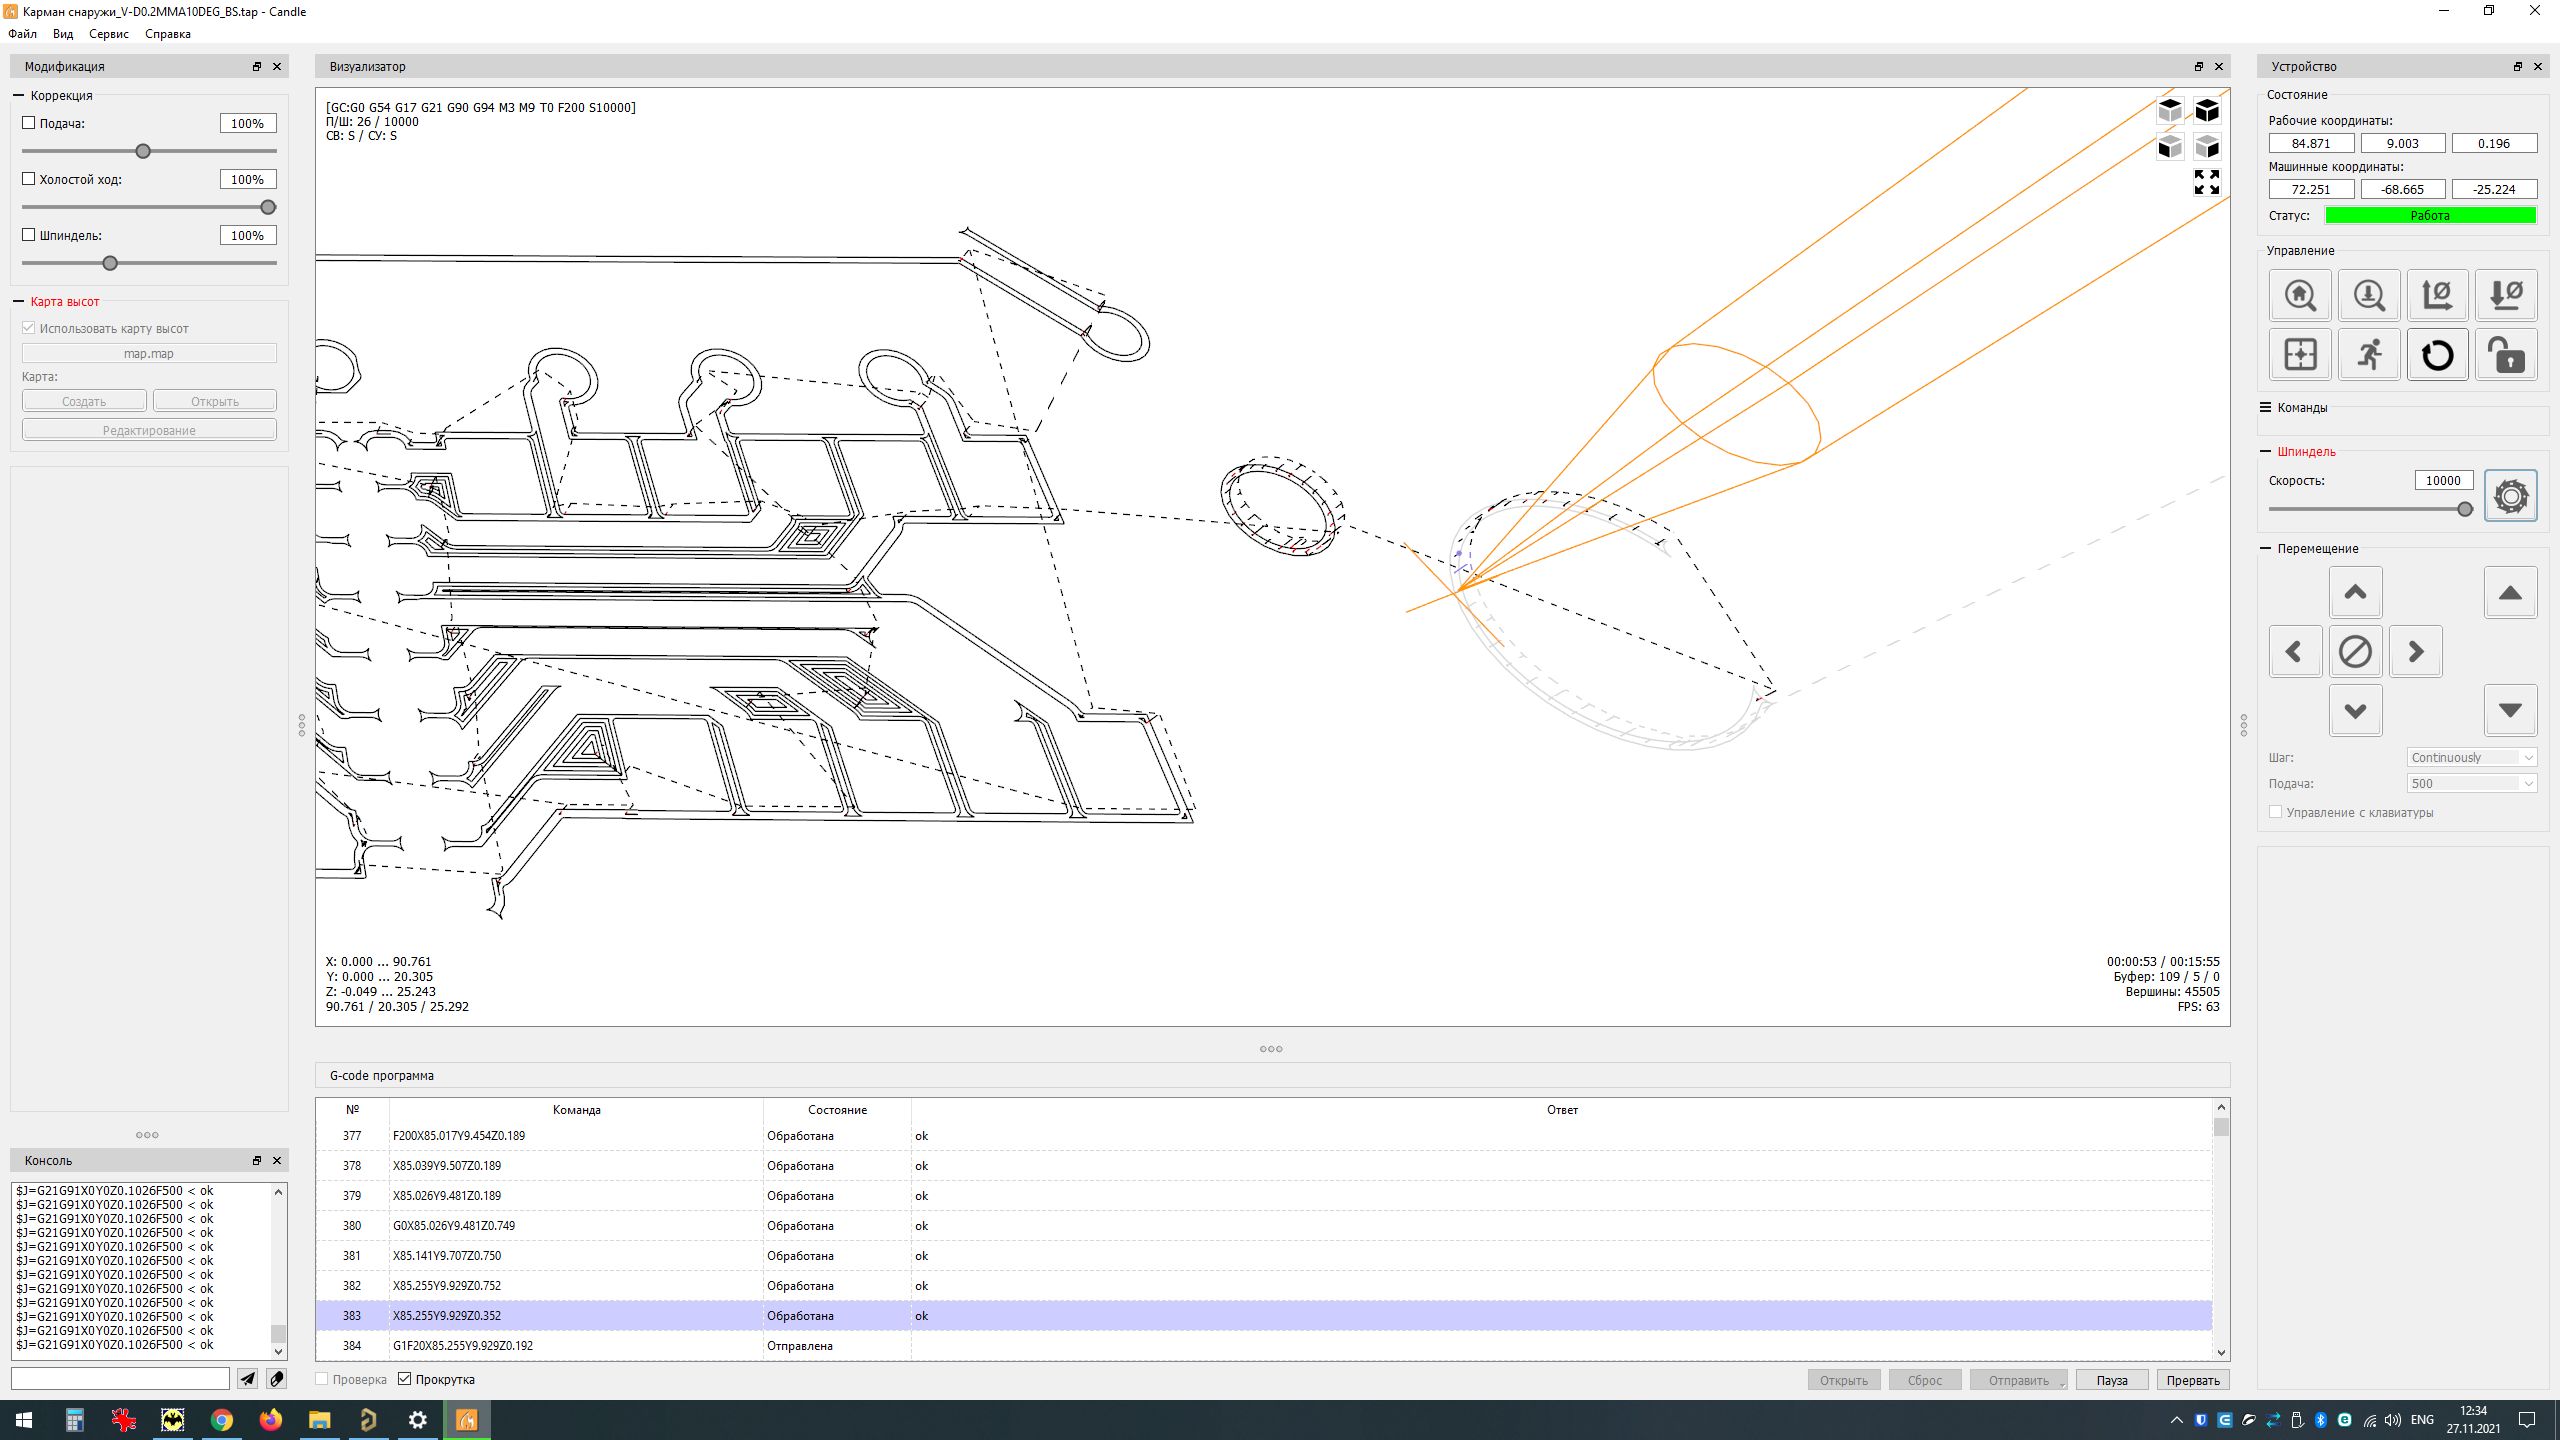This screenshot has height=1440, width=2560.
Task: Click the Home machine icon button
Action: click(x=2300, y=295)
